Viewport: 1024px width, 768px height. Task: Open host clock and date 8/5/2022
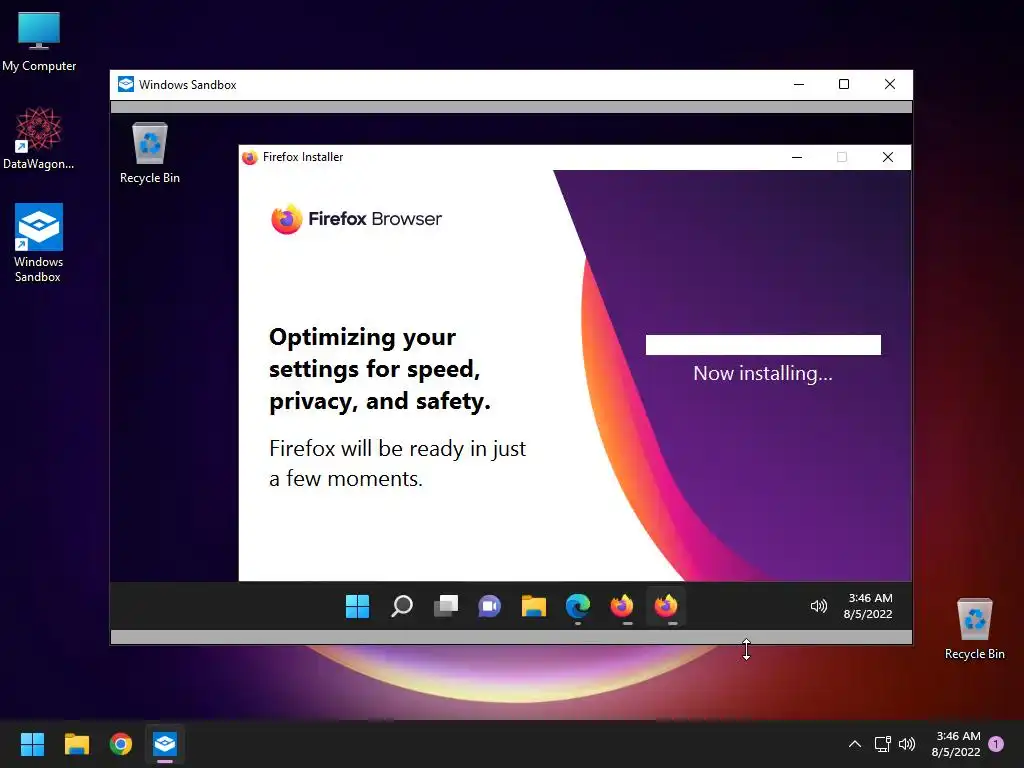[x=957, y=744]
